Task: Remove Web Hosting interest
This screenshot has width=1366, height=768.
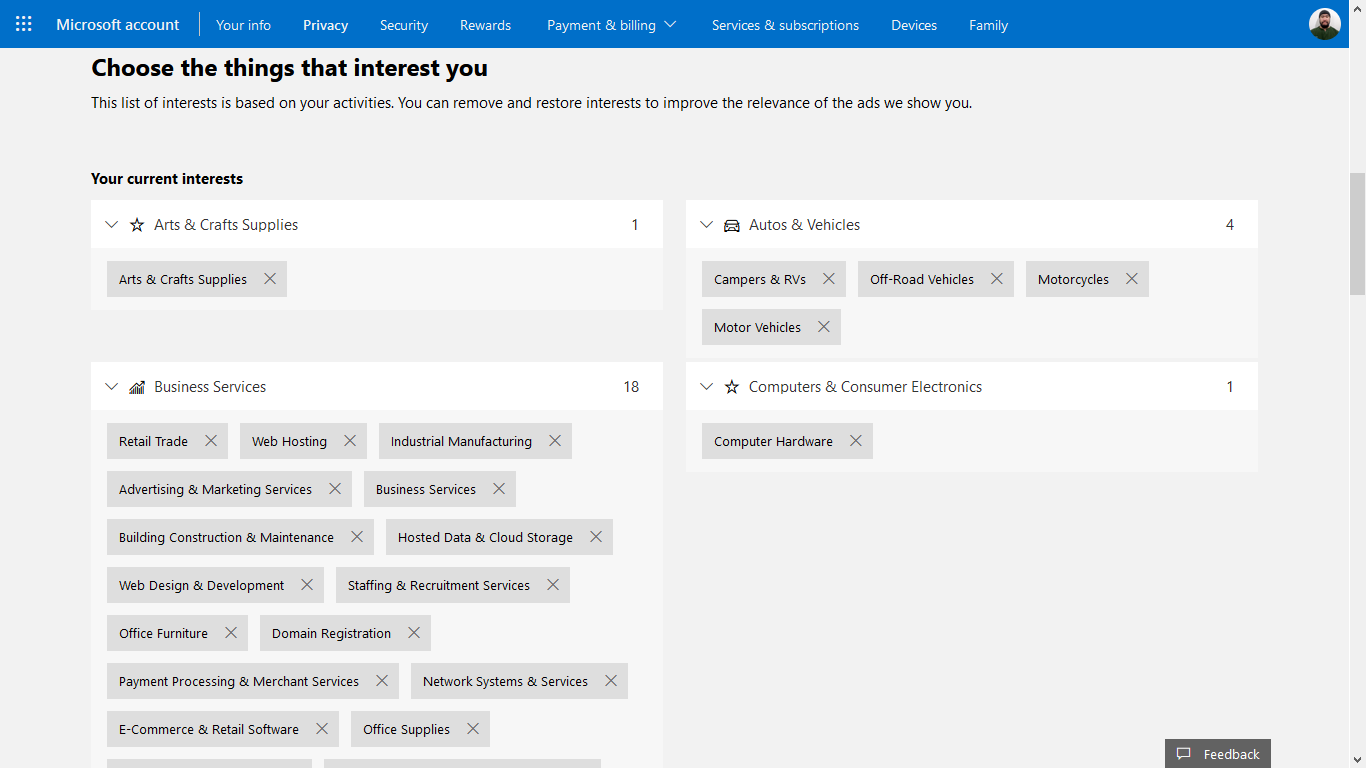Action: (350, 441)
